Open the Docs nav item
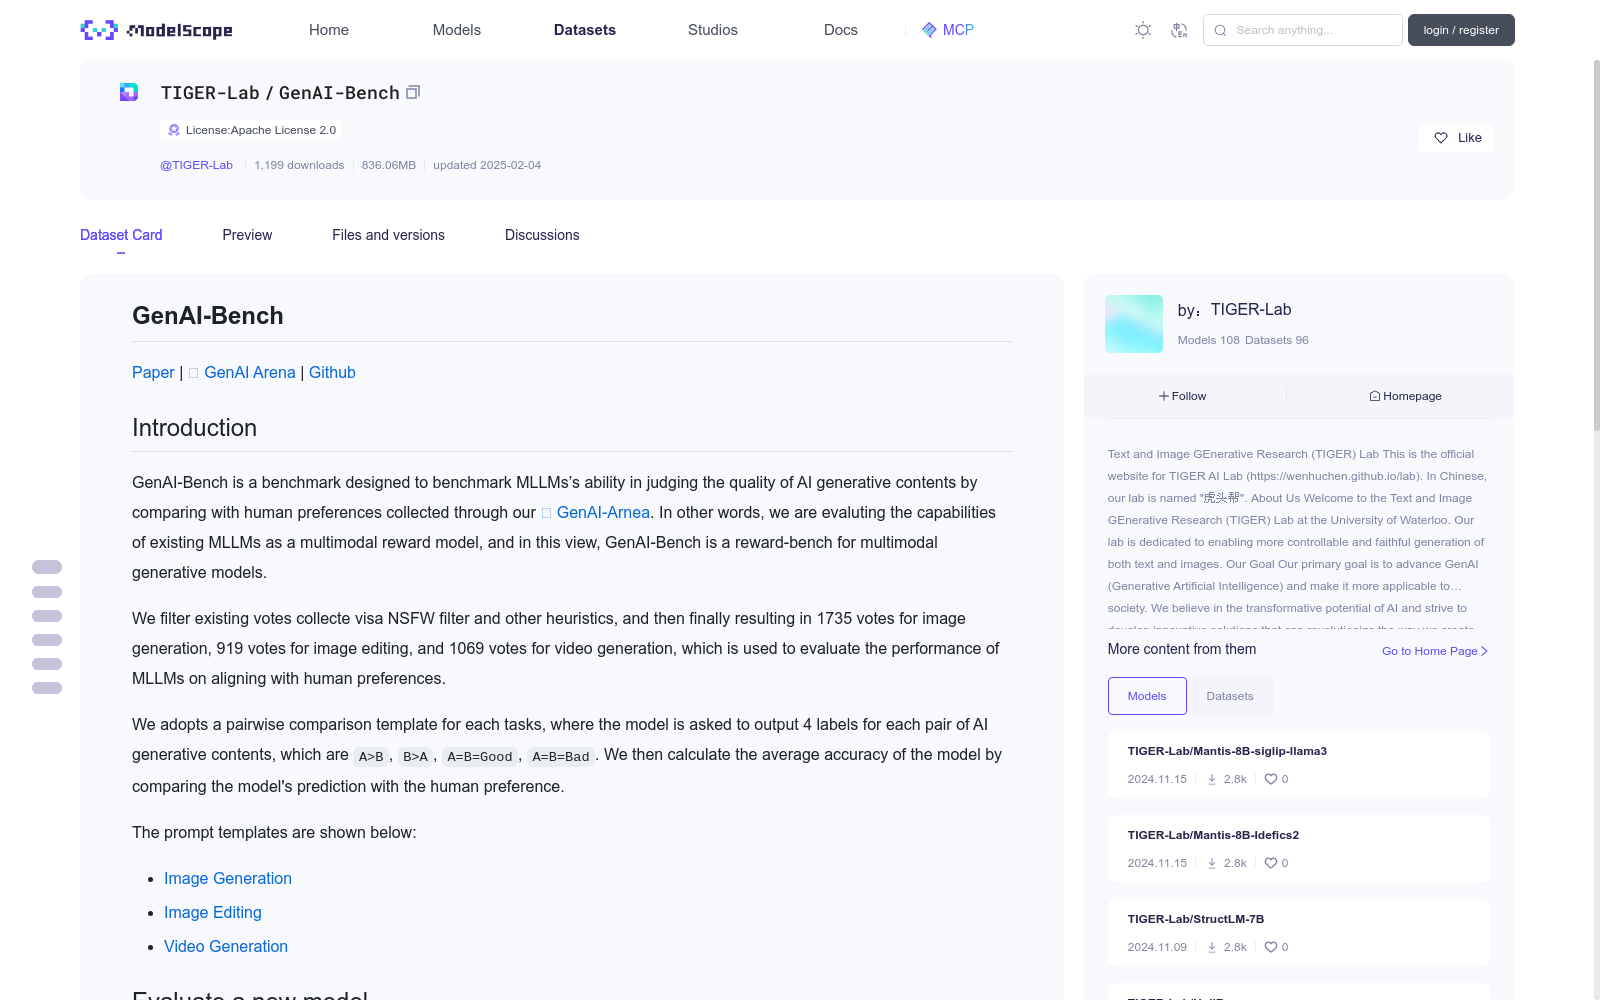 (841, 30)
